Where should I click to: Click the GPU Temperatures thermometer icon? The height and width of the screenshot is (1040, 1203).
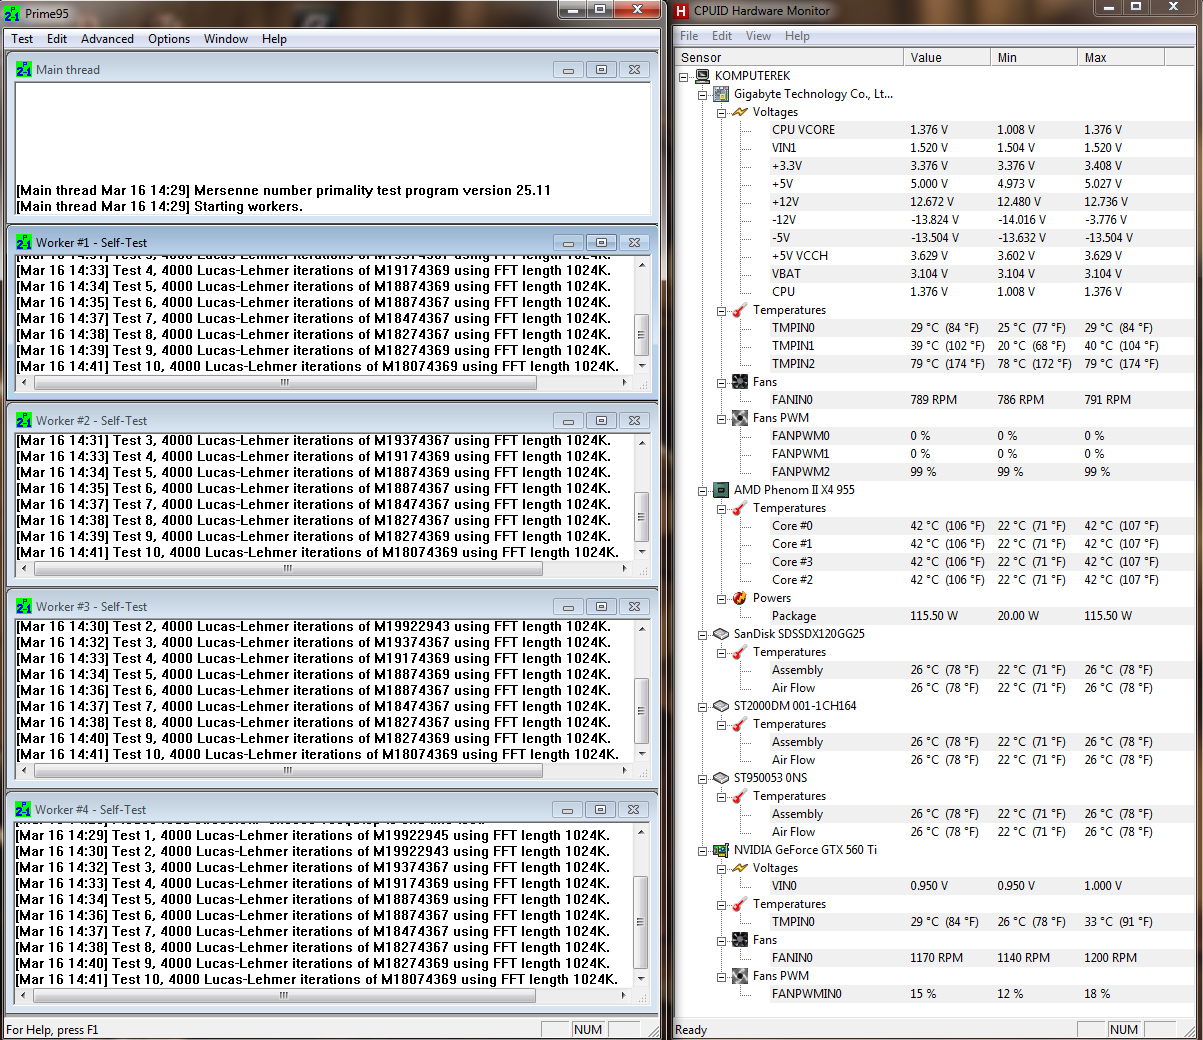tap(740, 904)
